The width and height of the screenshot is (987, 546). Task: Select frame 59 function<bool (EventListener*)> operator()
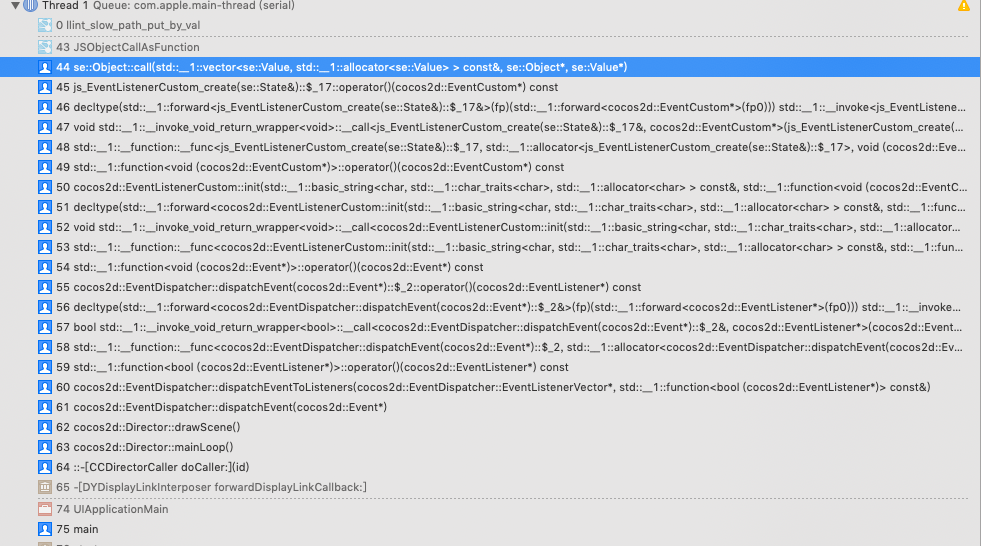point(312,368)
